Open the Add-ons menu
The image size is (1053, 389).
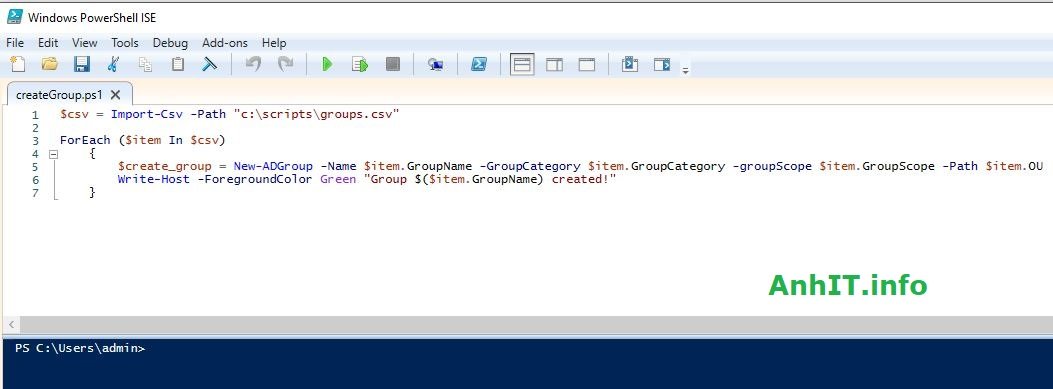click(x=225, y=42)
